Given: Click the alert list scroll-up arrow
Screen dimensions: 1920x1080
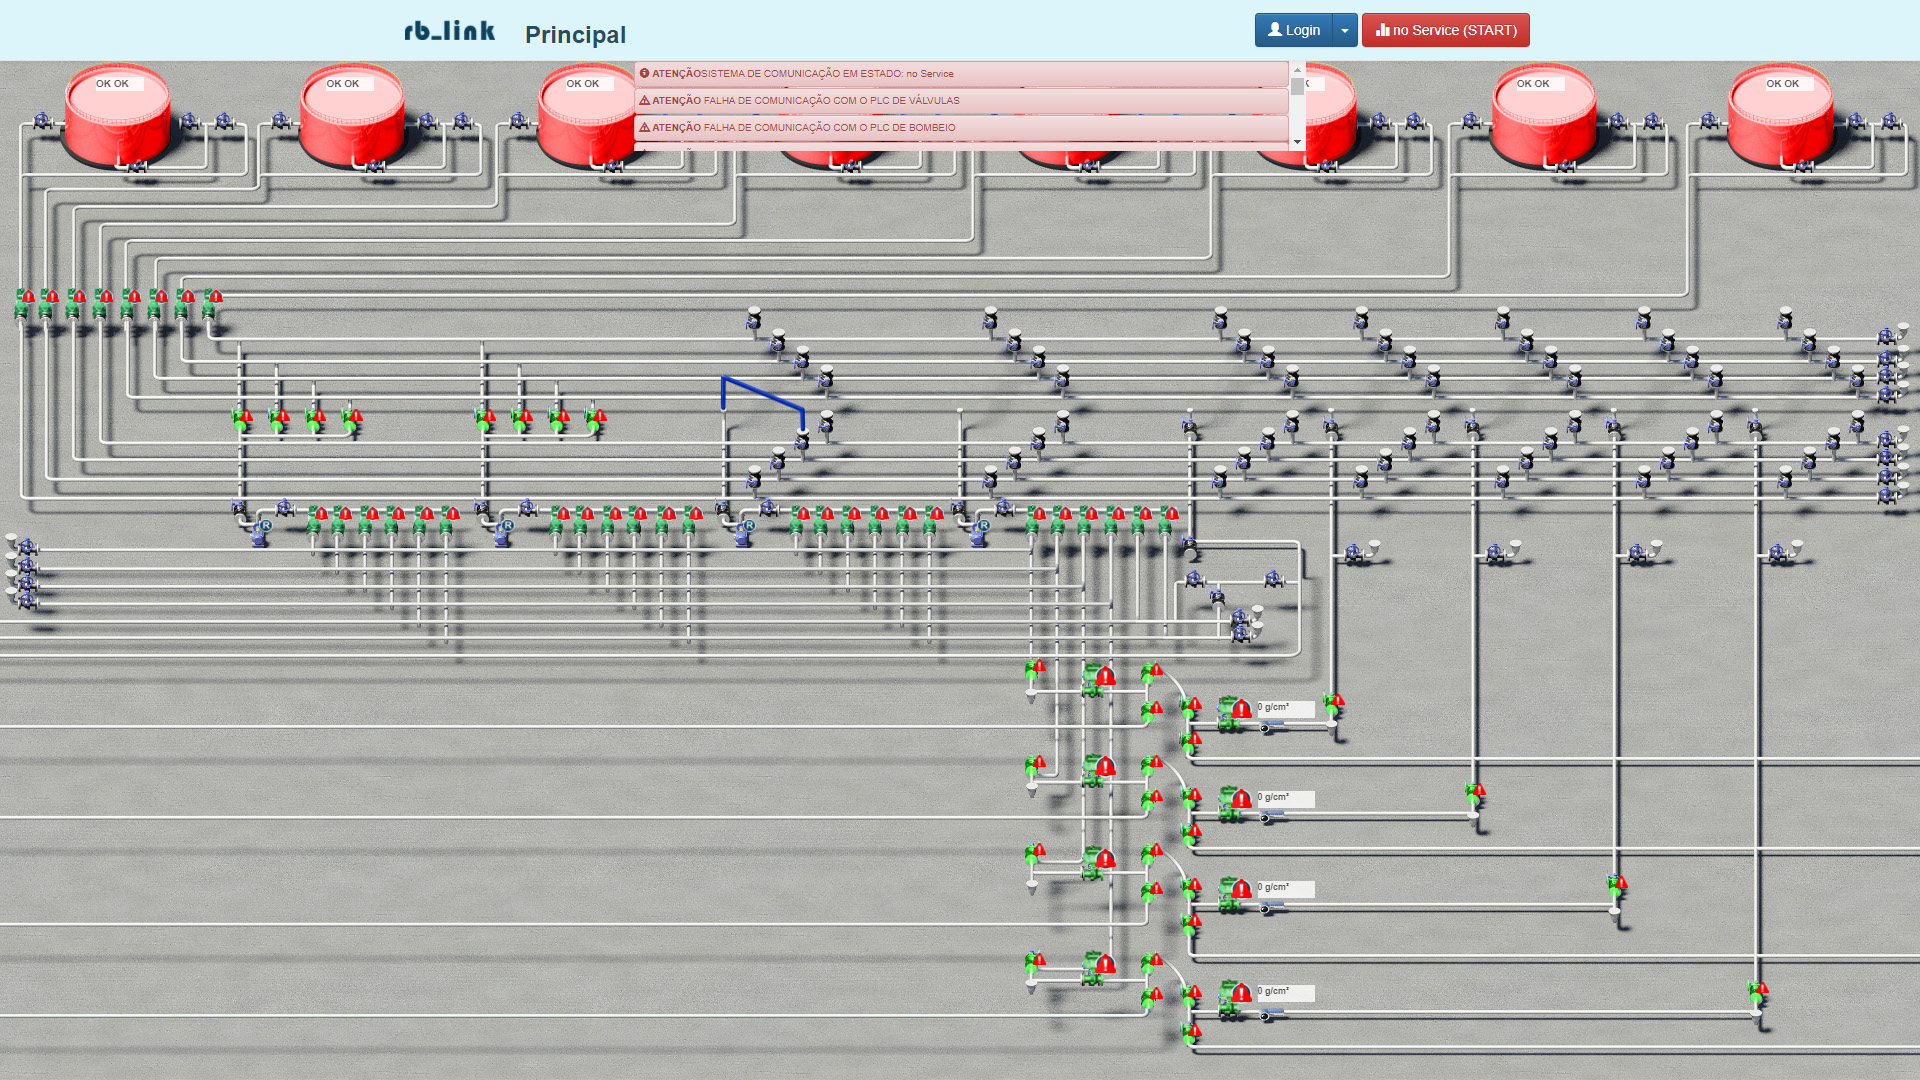Looking at the screenshot, I should (x=1297, y=69).
